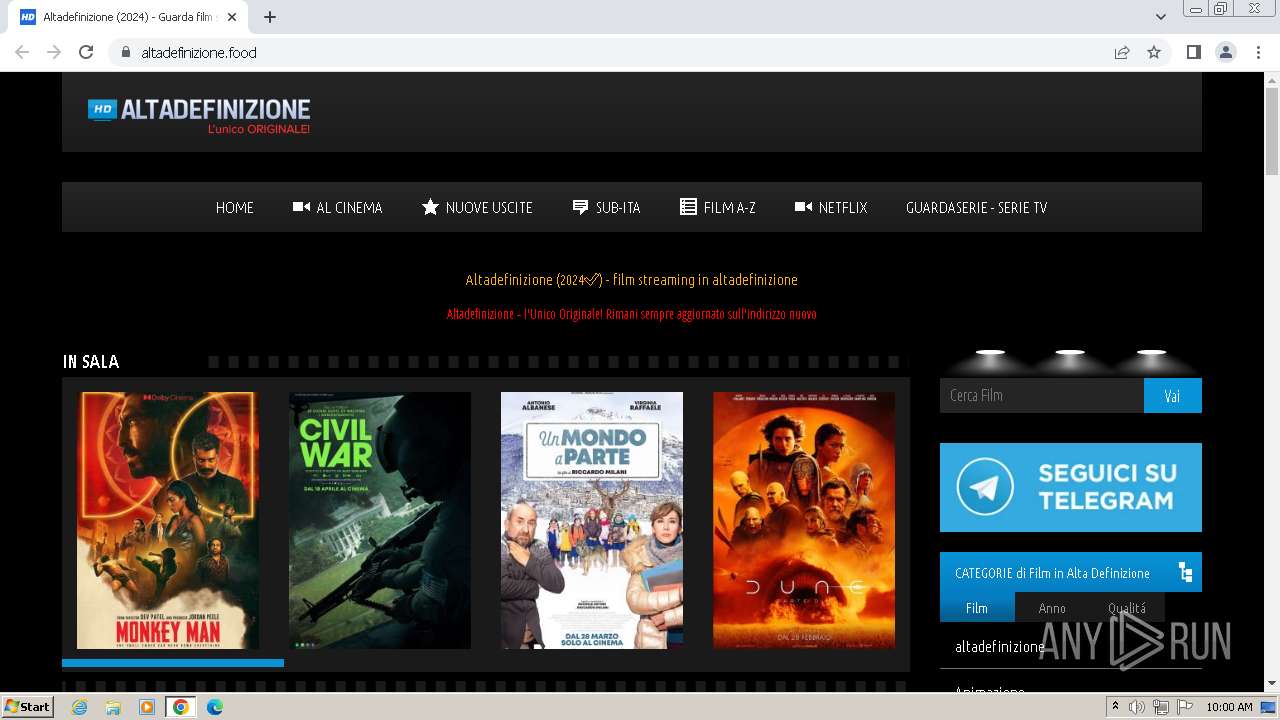This screenshot has height=720, width=1280.
Task: Reload the page
Action: coord(86,52)
